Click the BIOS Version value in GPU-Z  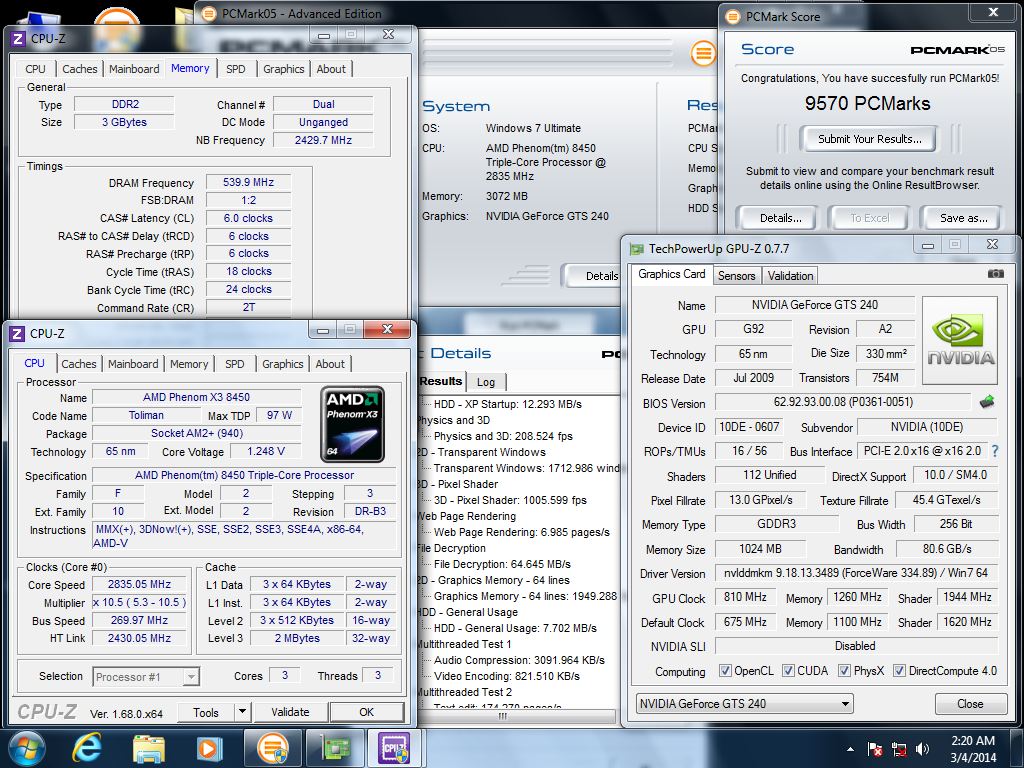pos(843,402)
